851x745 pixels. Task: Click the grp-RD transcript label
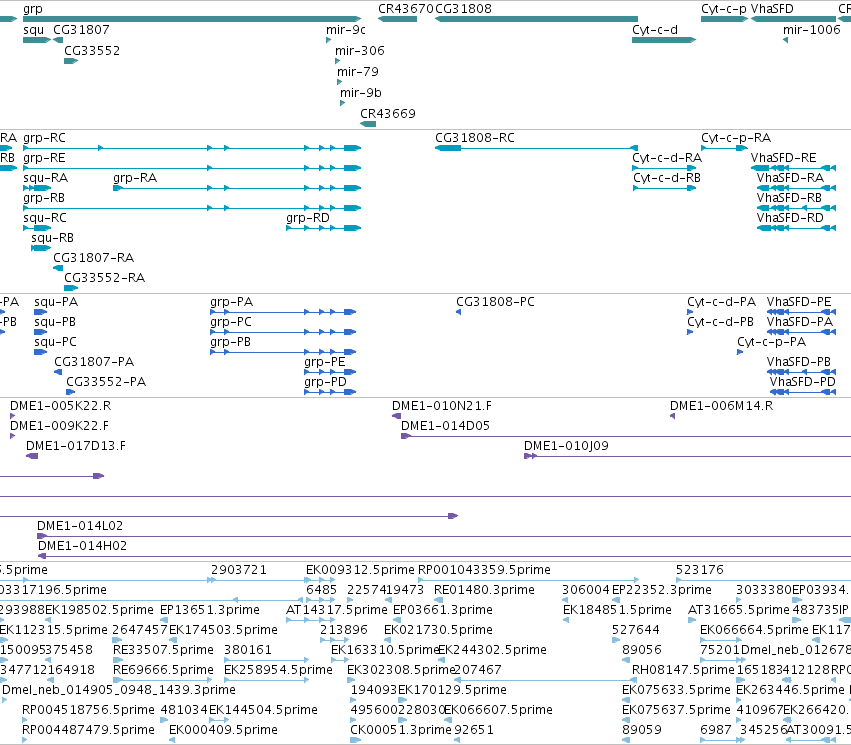[x=308, y=218]
